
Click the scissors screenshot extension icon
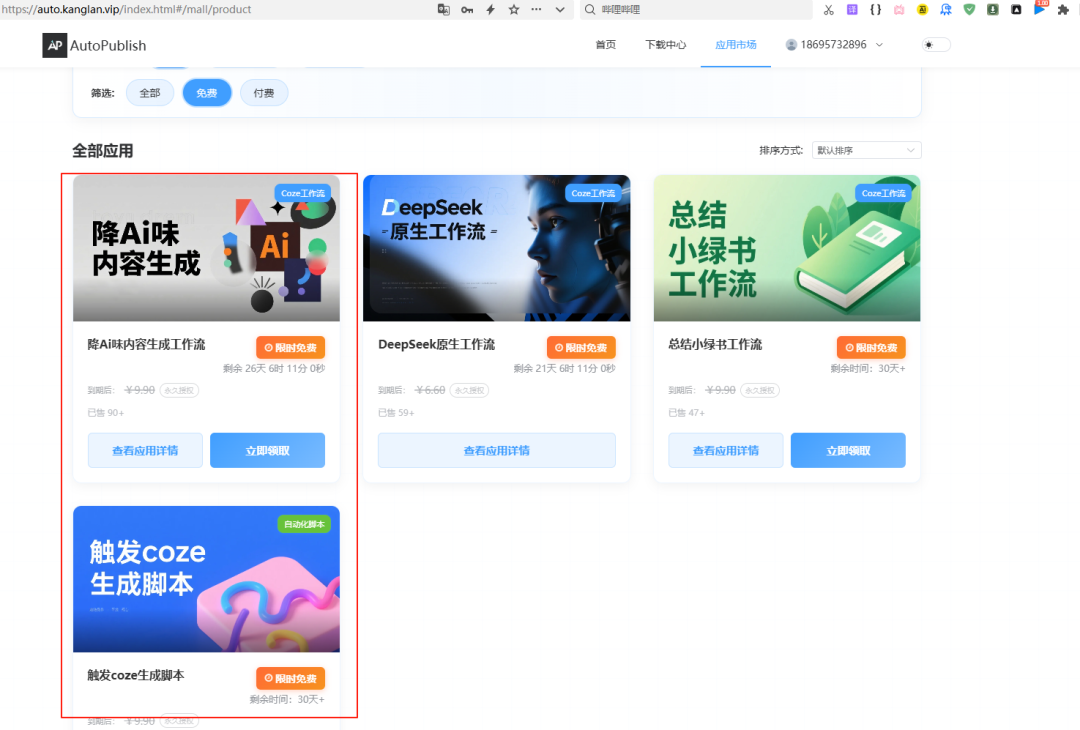point(829,10)
